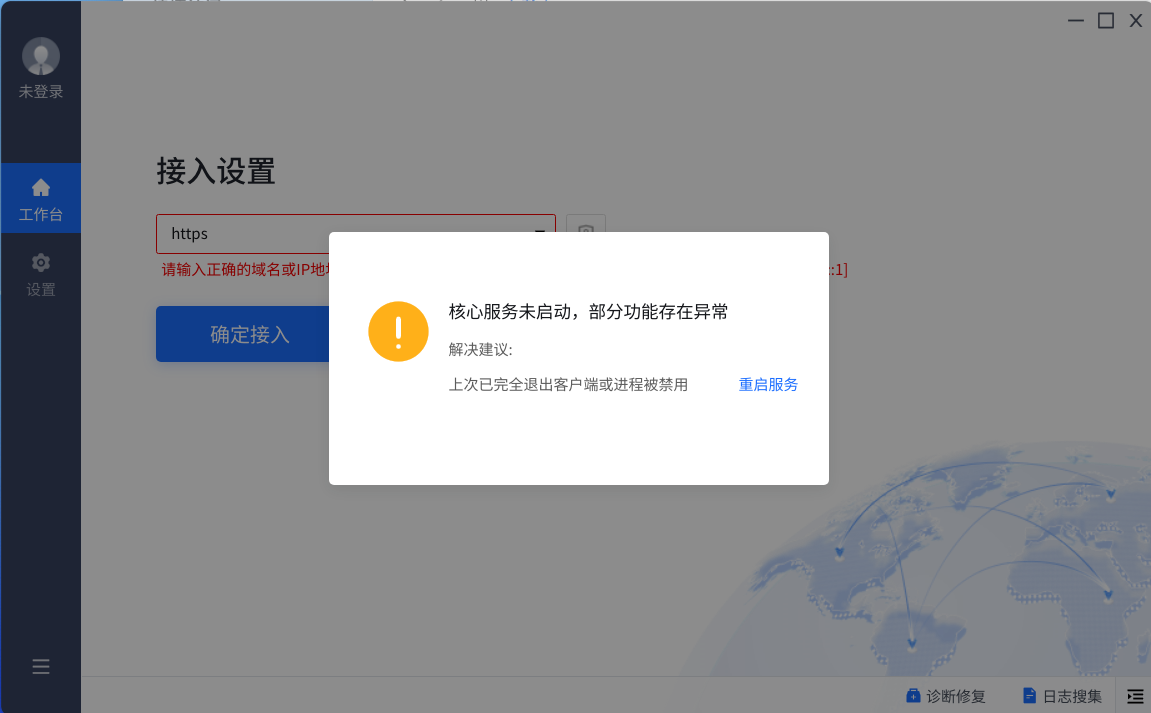Click the bottom-right list panel icon
The image size is (1151, 713).
(1135, 696)
